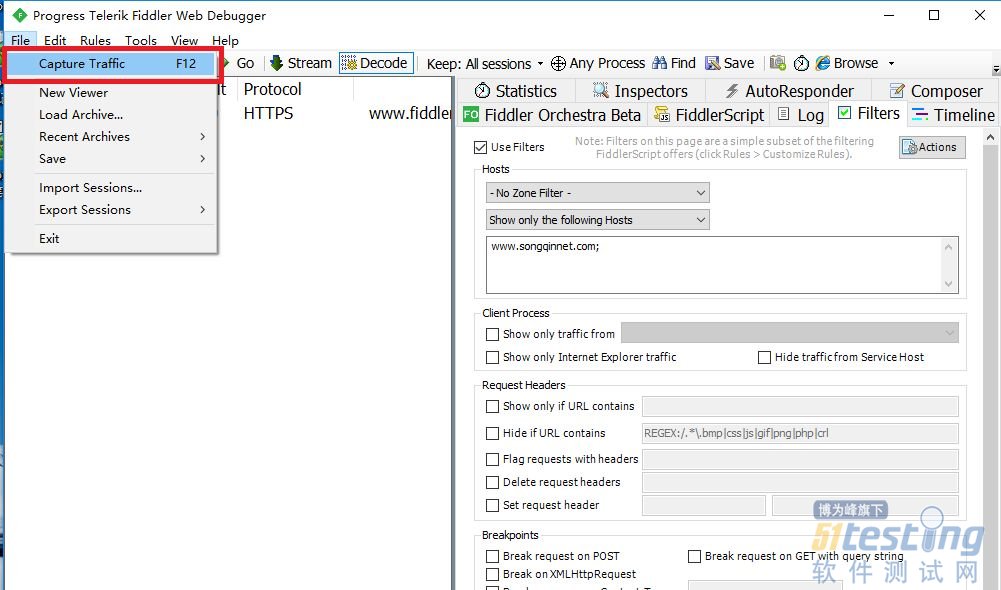Click the Stream toolbar icon
This screenshot has width=1001, height=590.
pos(276,63)
